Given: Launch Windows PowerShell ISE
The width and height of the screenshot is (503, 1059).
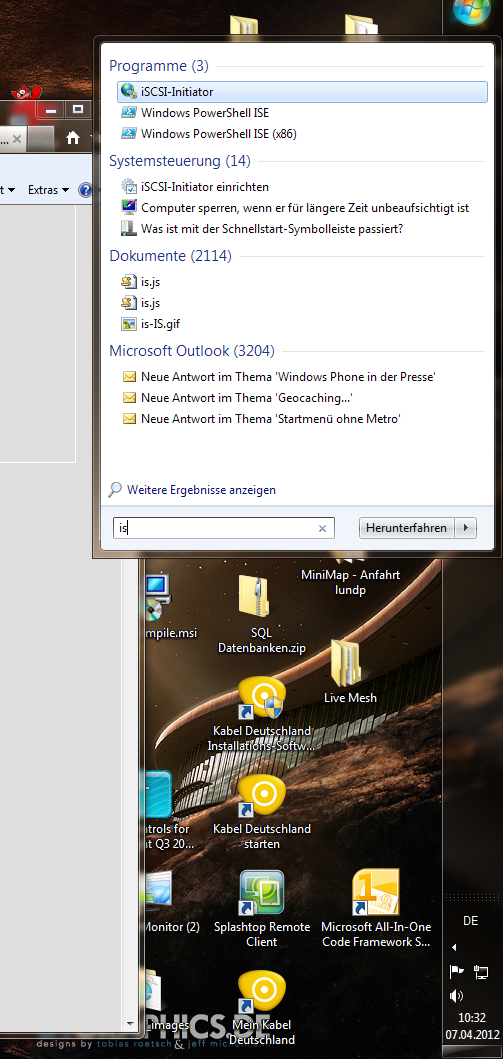Looking at the screenshot, I should tap(205, 113).
